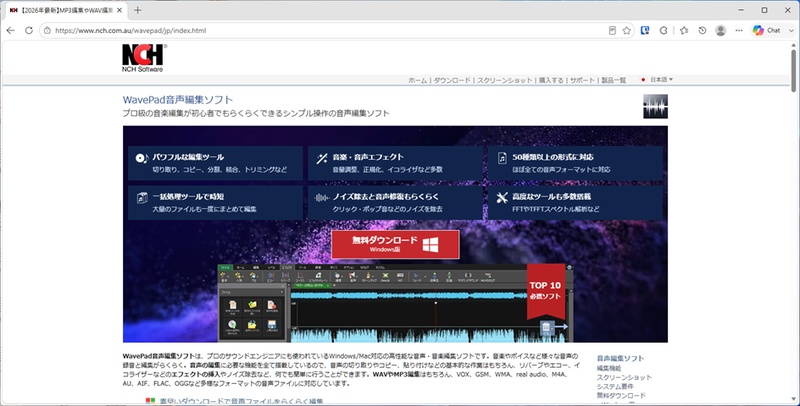This screenshot has height=406, width=800.
Task: Click the 無料ダウンロード Windows版 red button
Action: tap(395, 245)
